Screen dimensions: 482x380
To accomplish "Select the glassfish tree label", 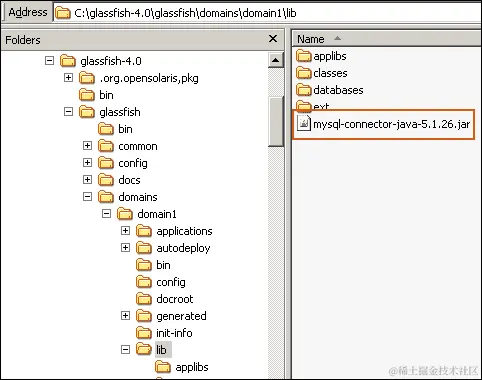I will pos(120,112).
